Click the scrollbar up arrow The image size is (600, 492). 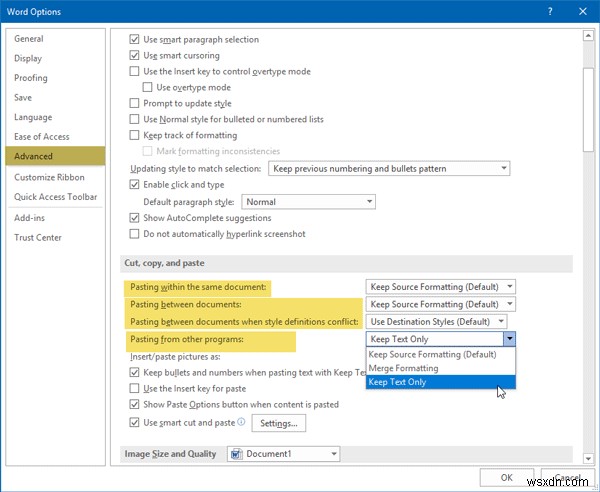[588, 36]
